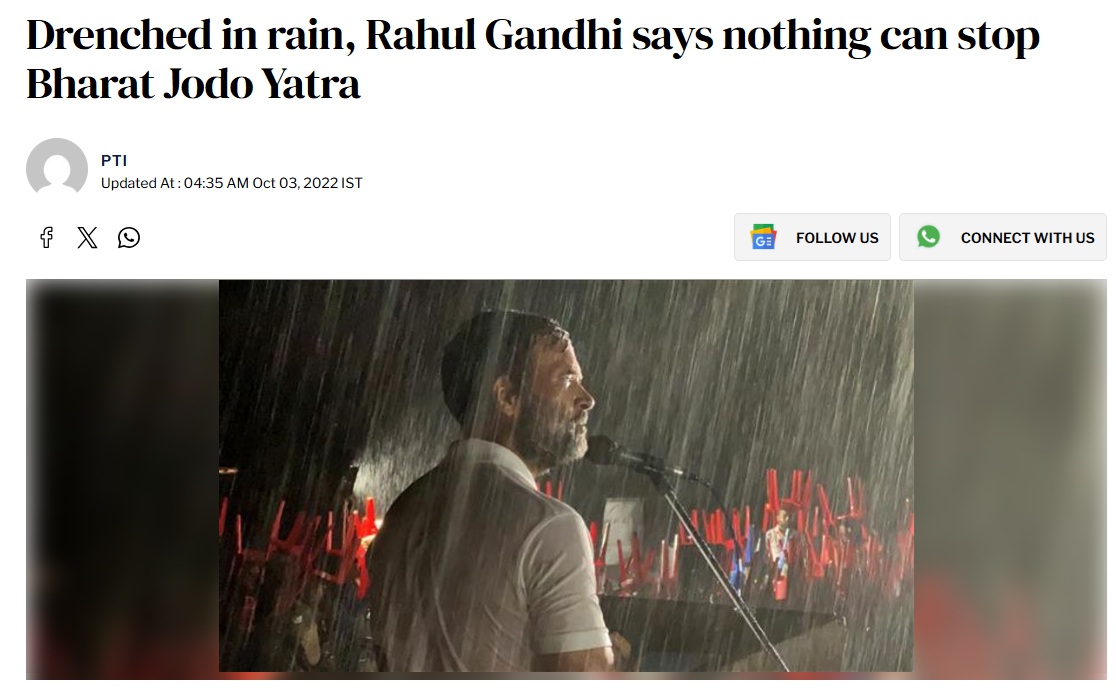
Task: Share the article on Facebook
Action: [x=46, y=237]
